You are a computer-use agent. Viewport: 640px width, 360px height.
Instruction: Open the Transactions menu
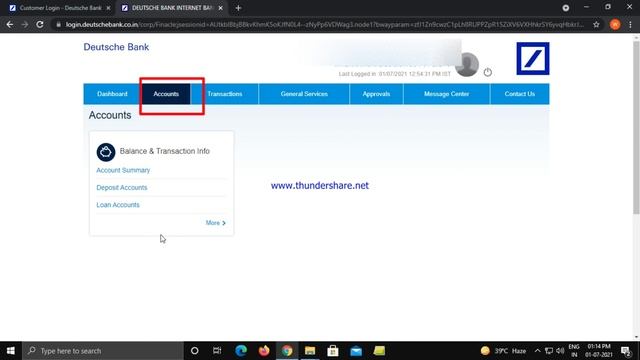[x=224, y=94]
